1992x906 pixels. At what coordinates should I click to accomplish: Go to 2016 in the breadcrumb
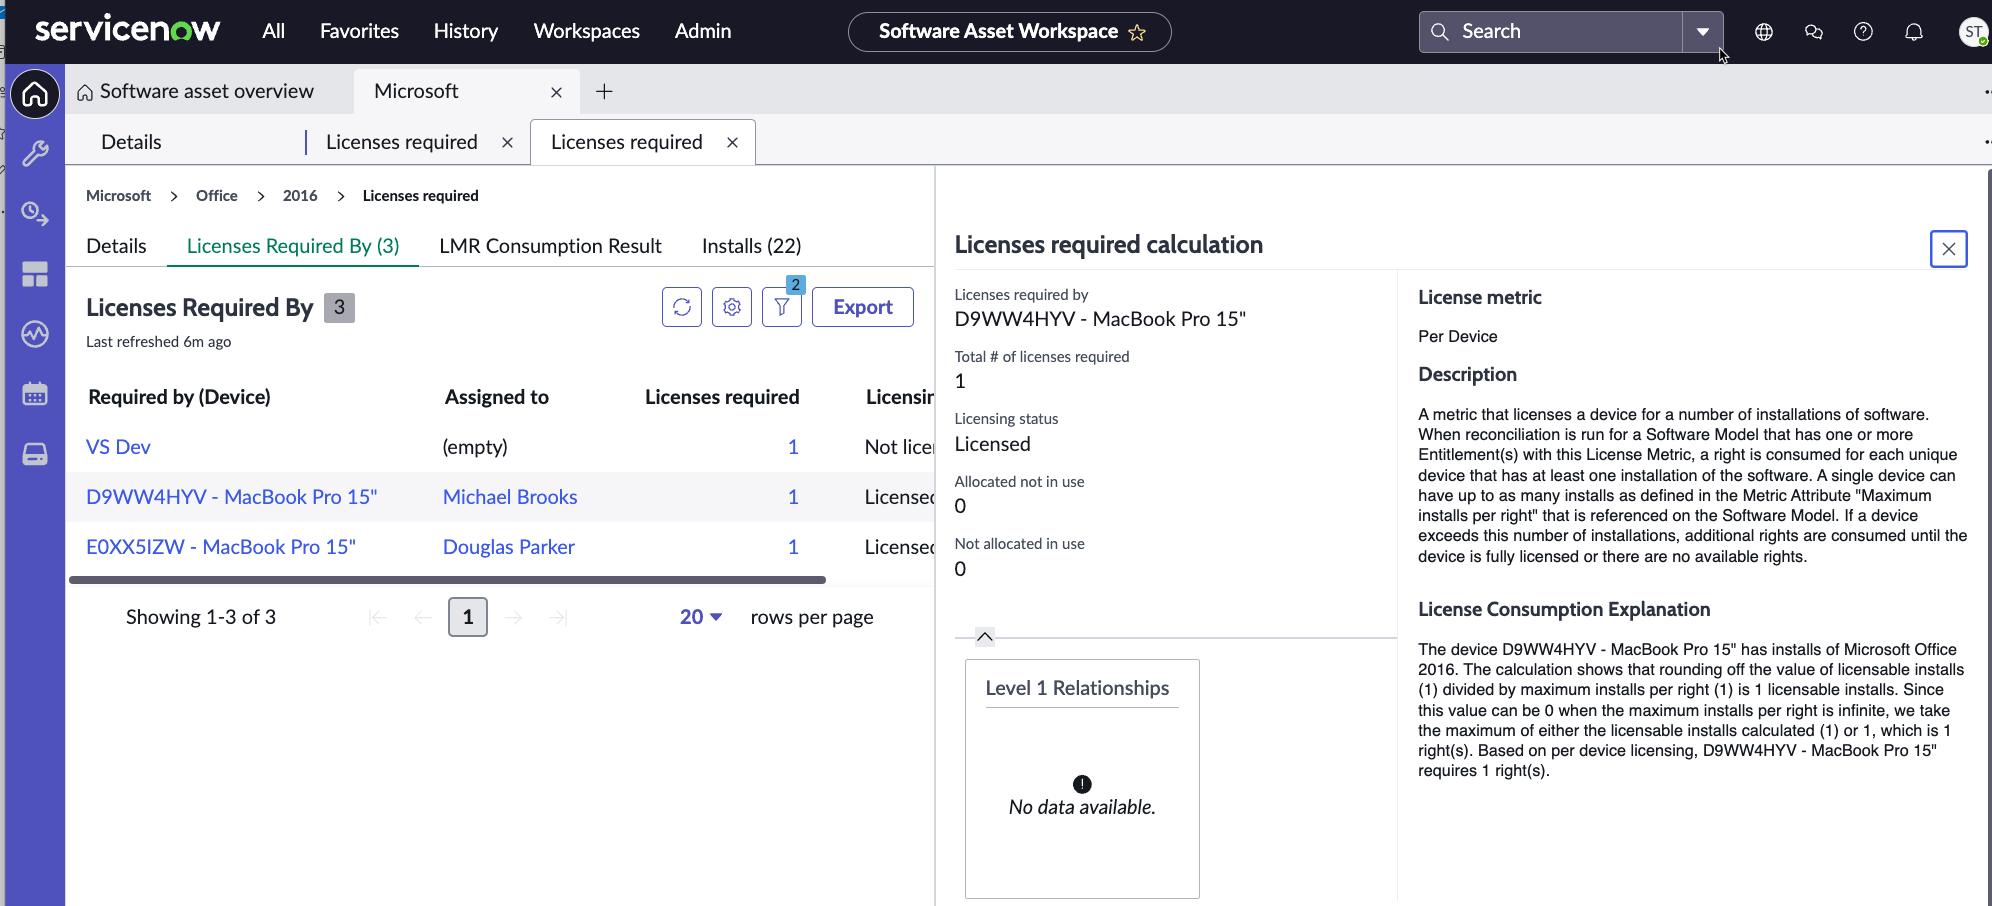pos(300,196)
